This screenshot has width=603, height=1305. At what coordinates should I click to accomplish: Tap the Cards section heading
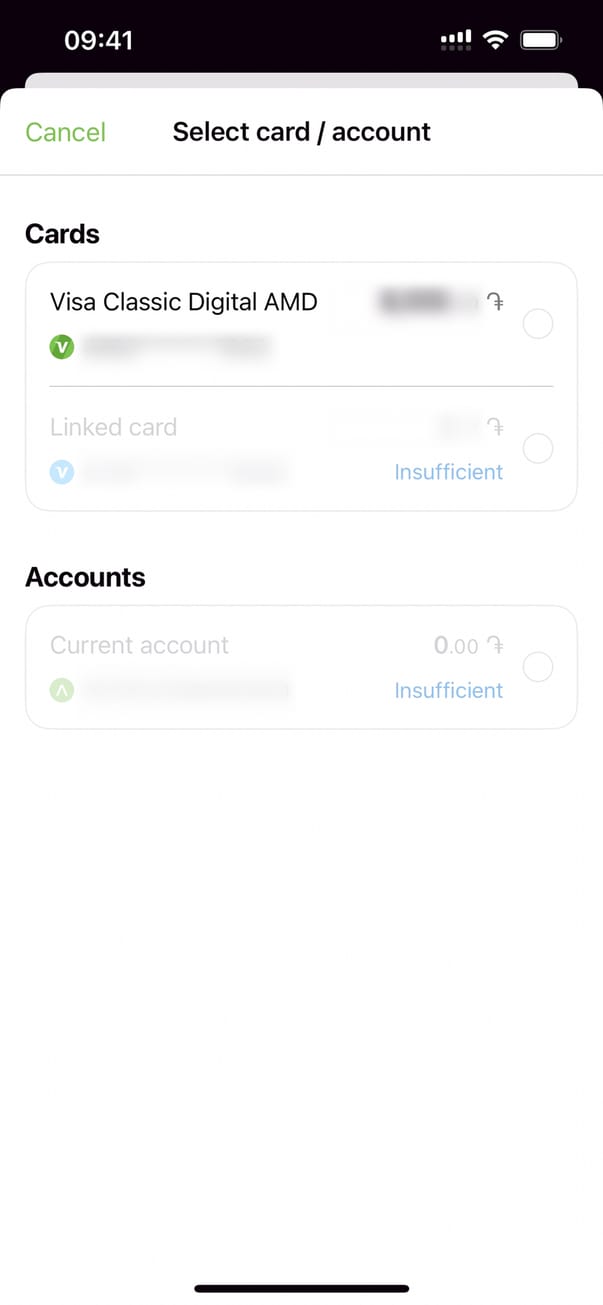pos(62,234)
